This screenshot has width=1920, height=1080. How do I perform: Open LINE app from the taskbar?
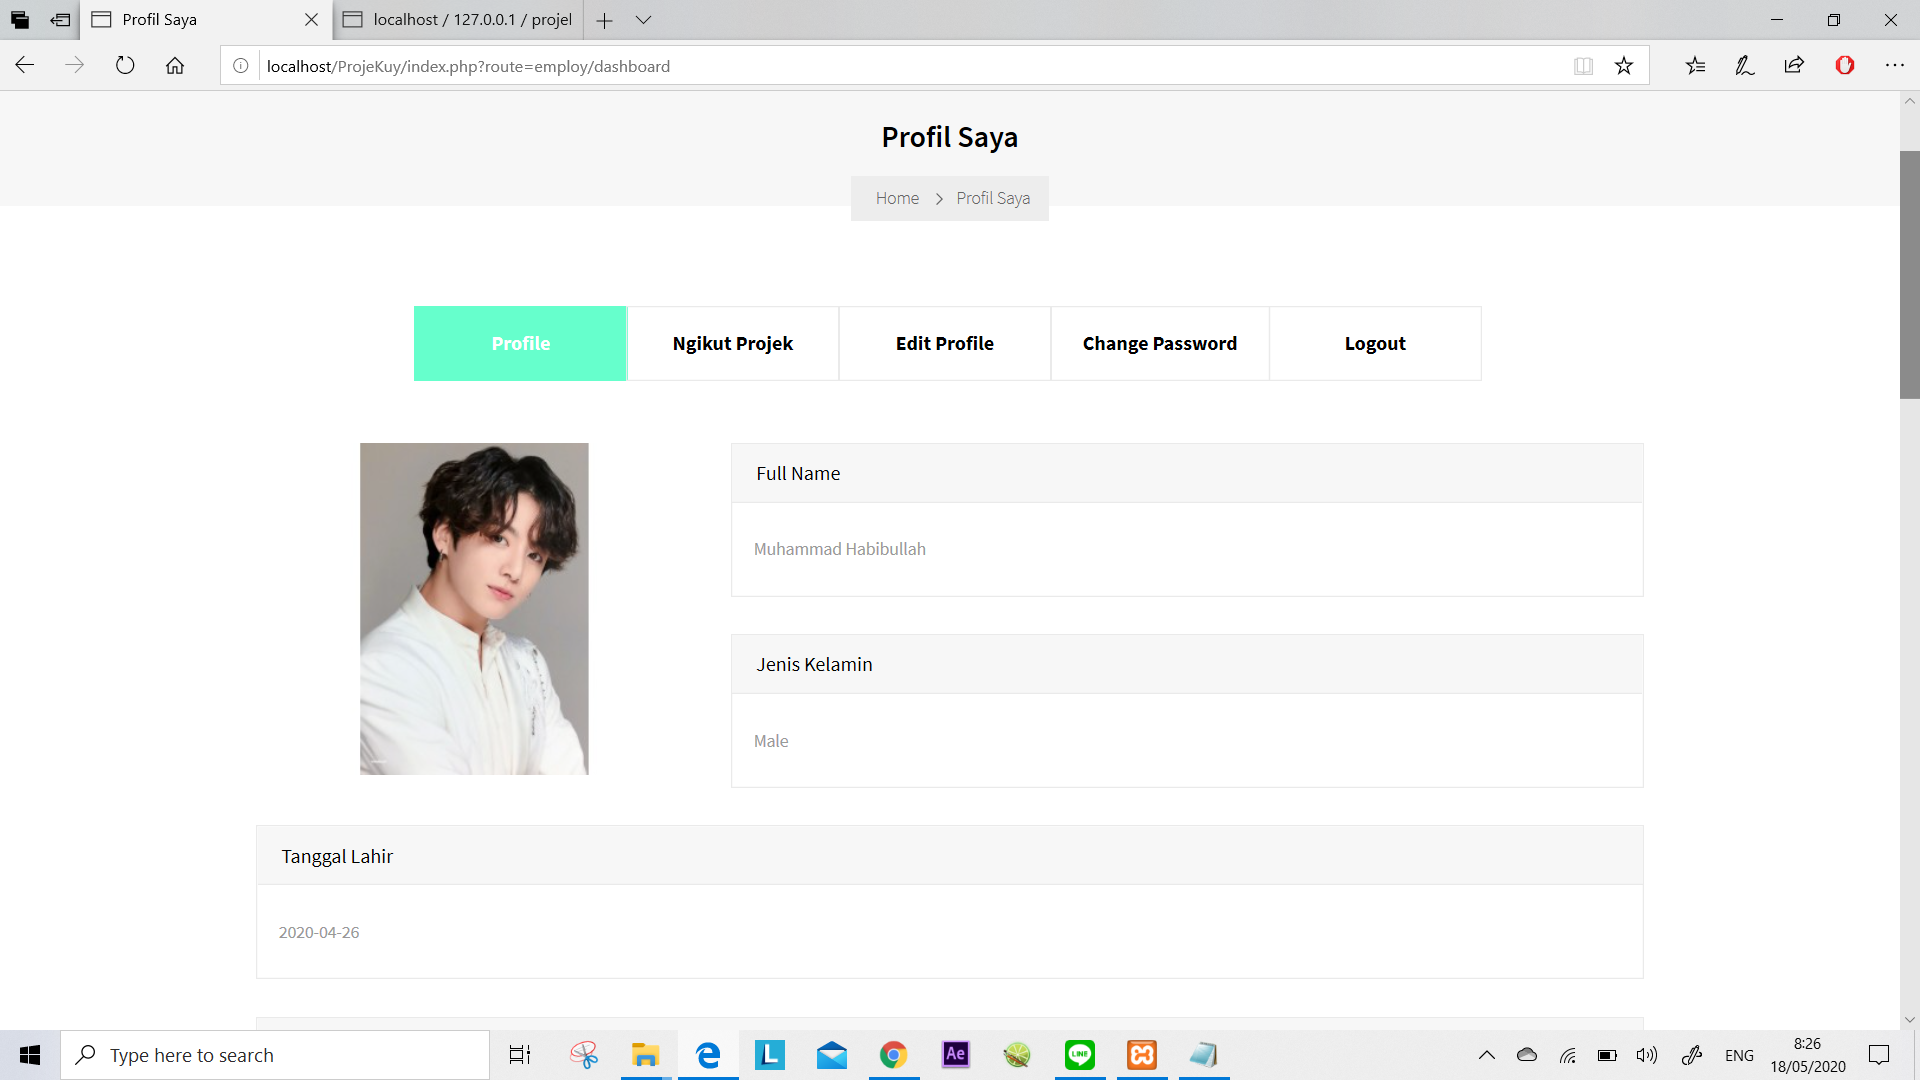[1080, 1055]
